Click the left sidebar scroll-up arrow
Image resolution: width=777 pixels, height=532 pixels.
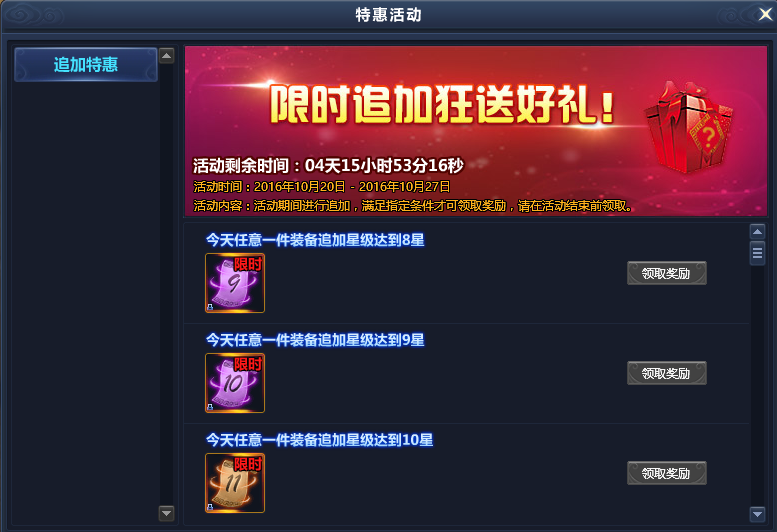(x=166, y=56)
